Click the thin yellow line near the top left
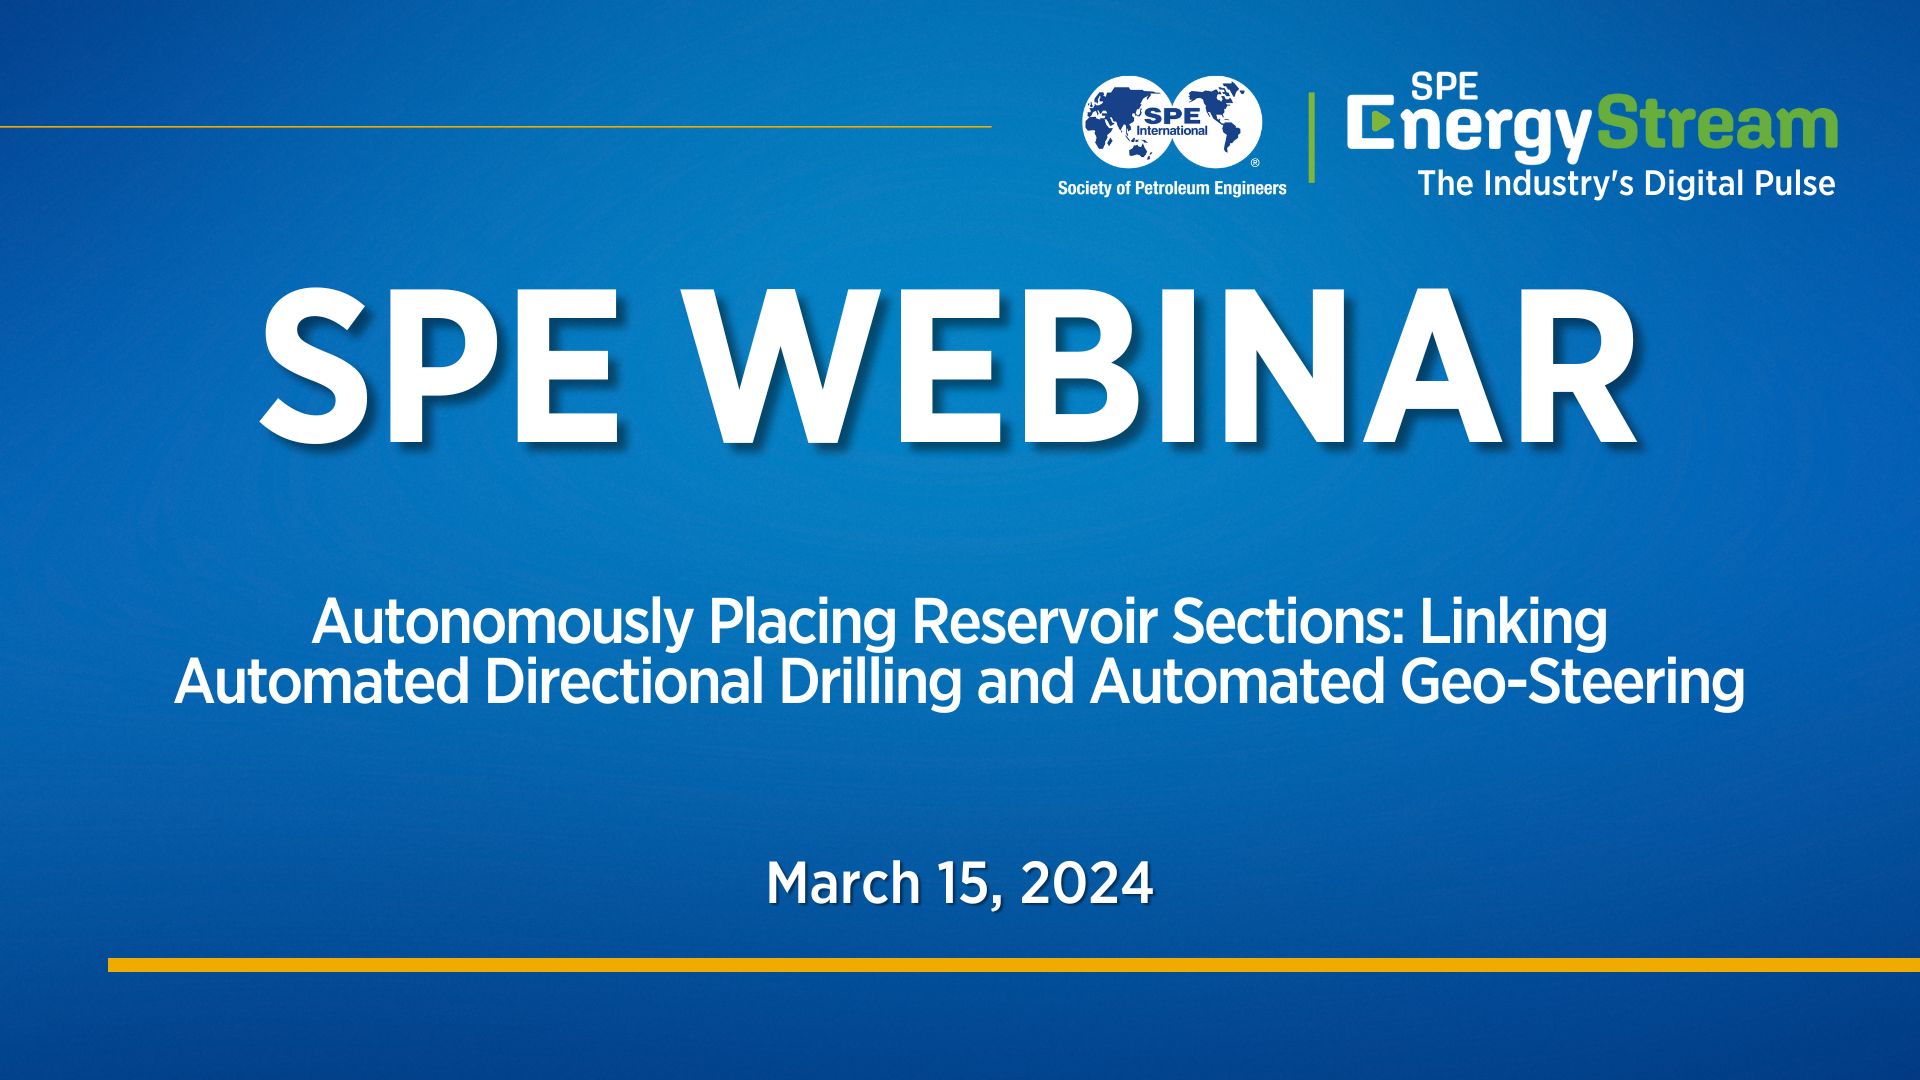 point(500,127)
